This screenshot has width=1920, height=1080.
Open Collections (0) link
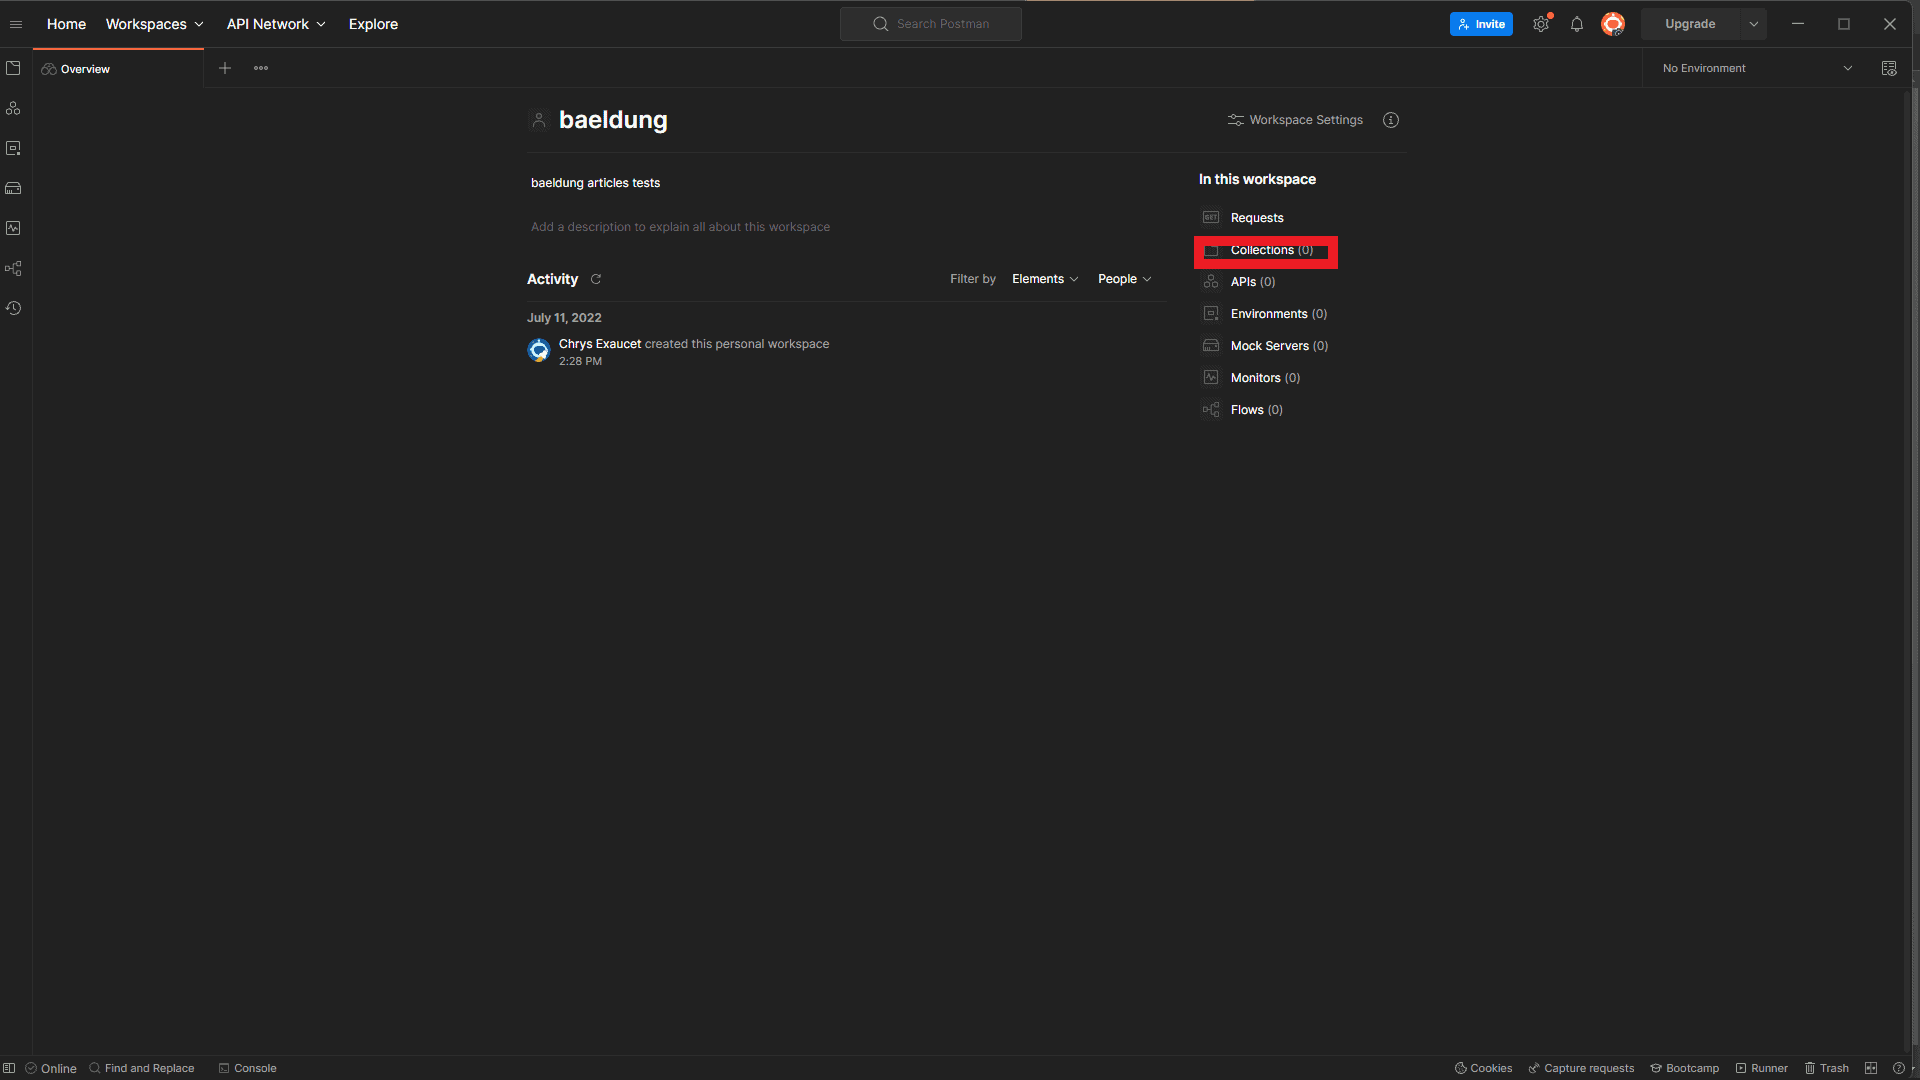pos(1258,250)
